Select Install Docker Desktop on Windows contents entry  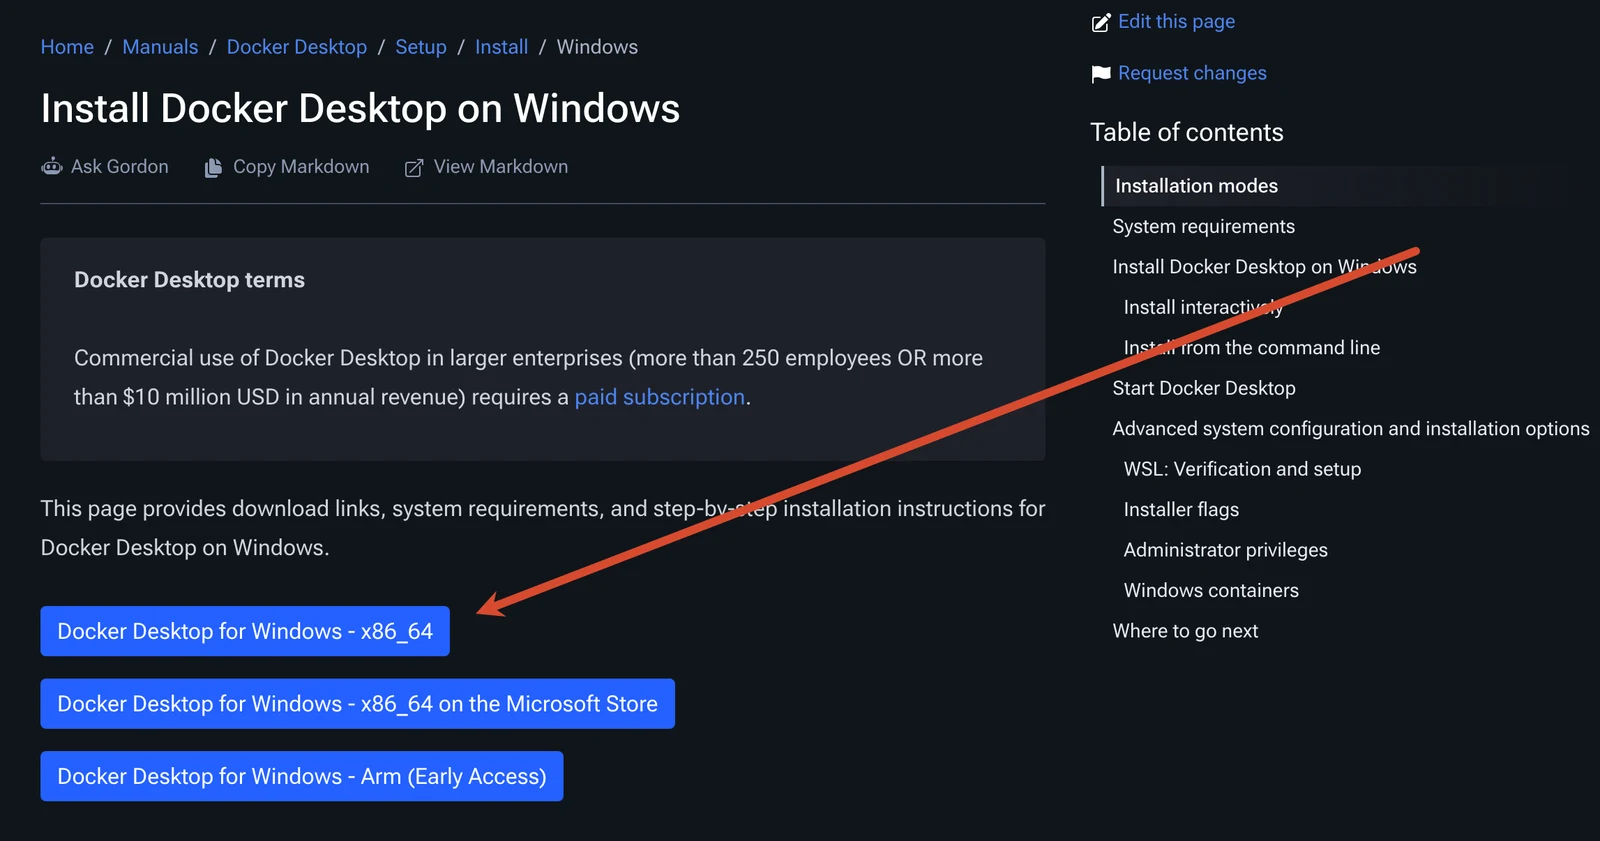[x=1265, y=267]
